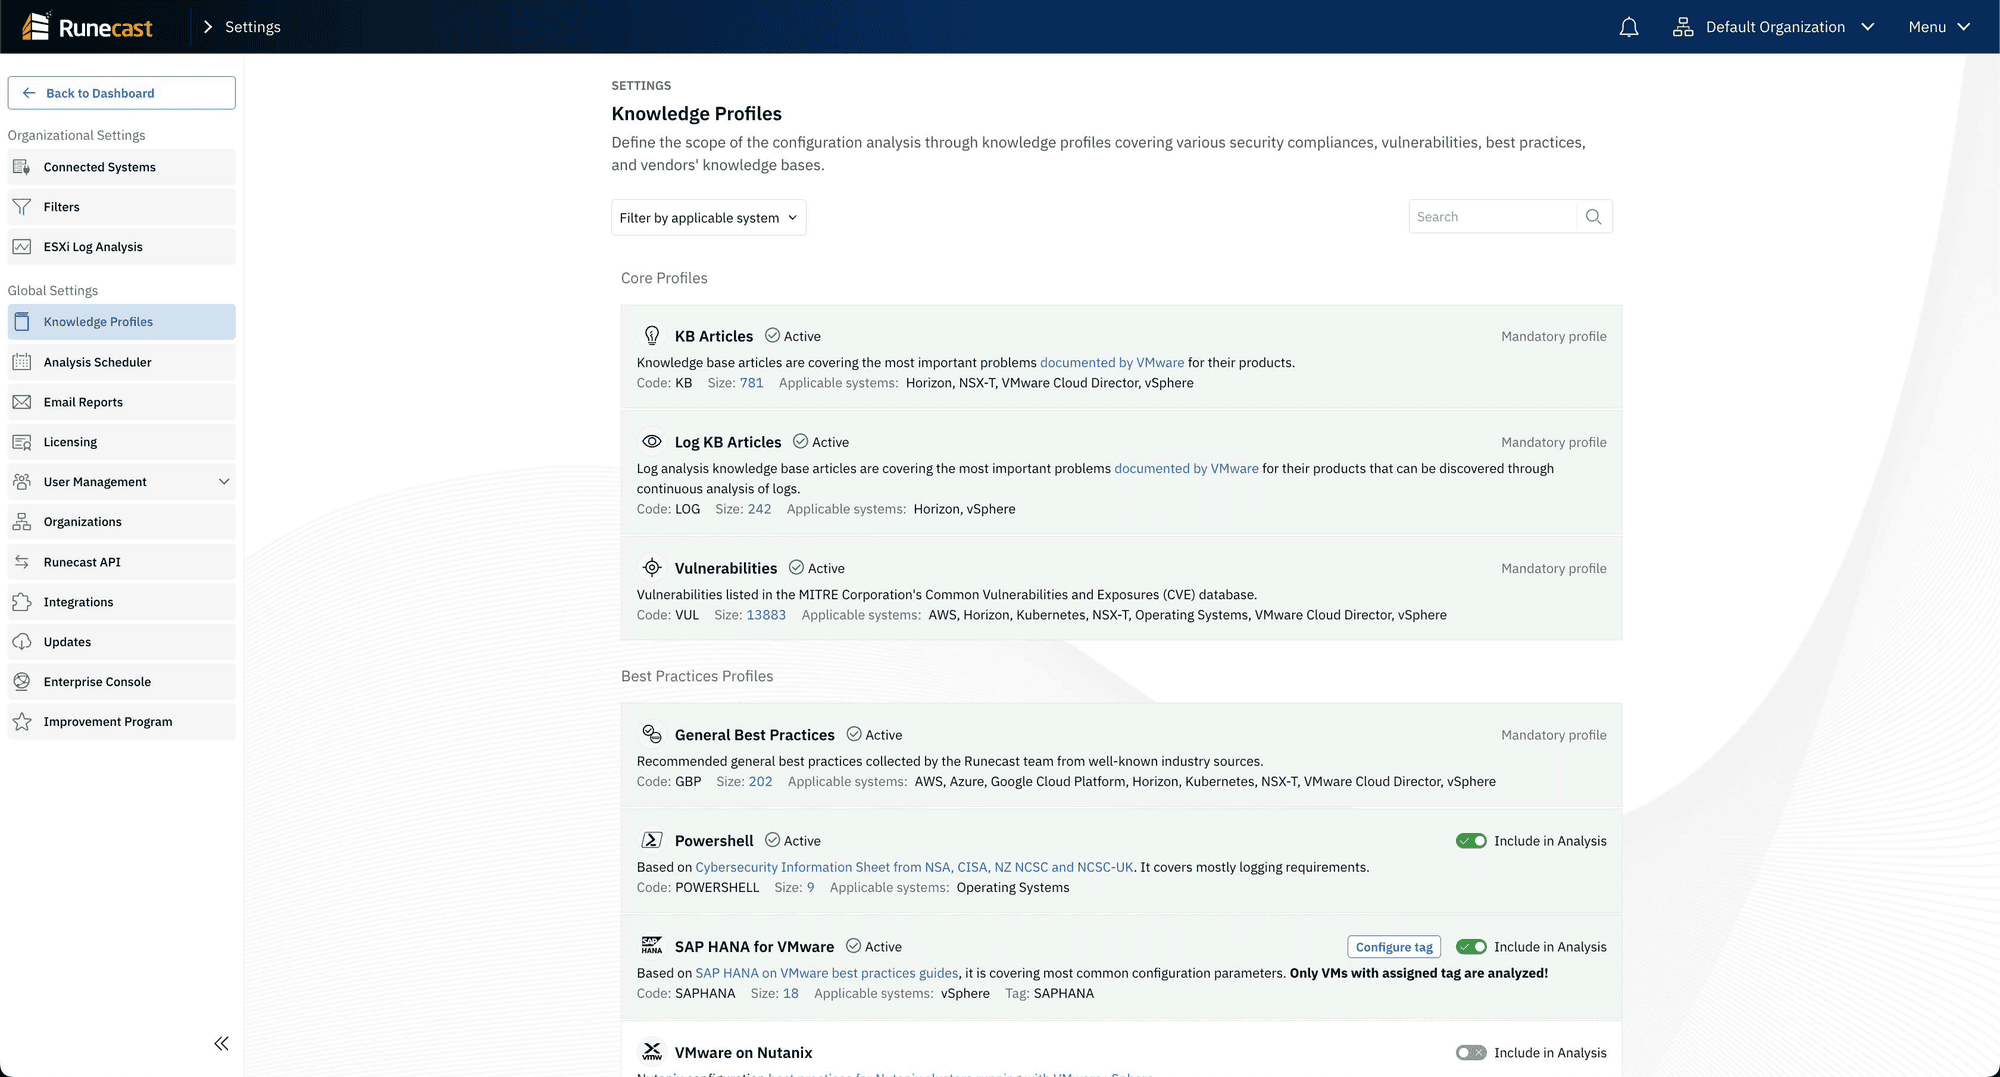Click General Best Practices size 202
Viewport: 2000px width, 1077px height.
tap(760, 782)
